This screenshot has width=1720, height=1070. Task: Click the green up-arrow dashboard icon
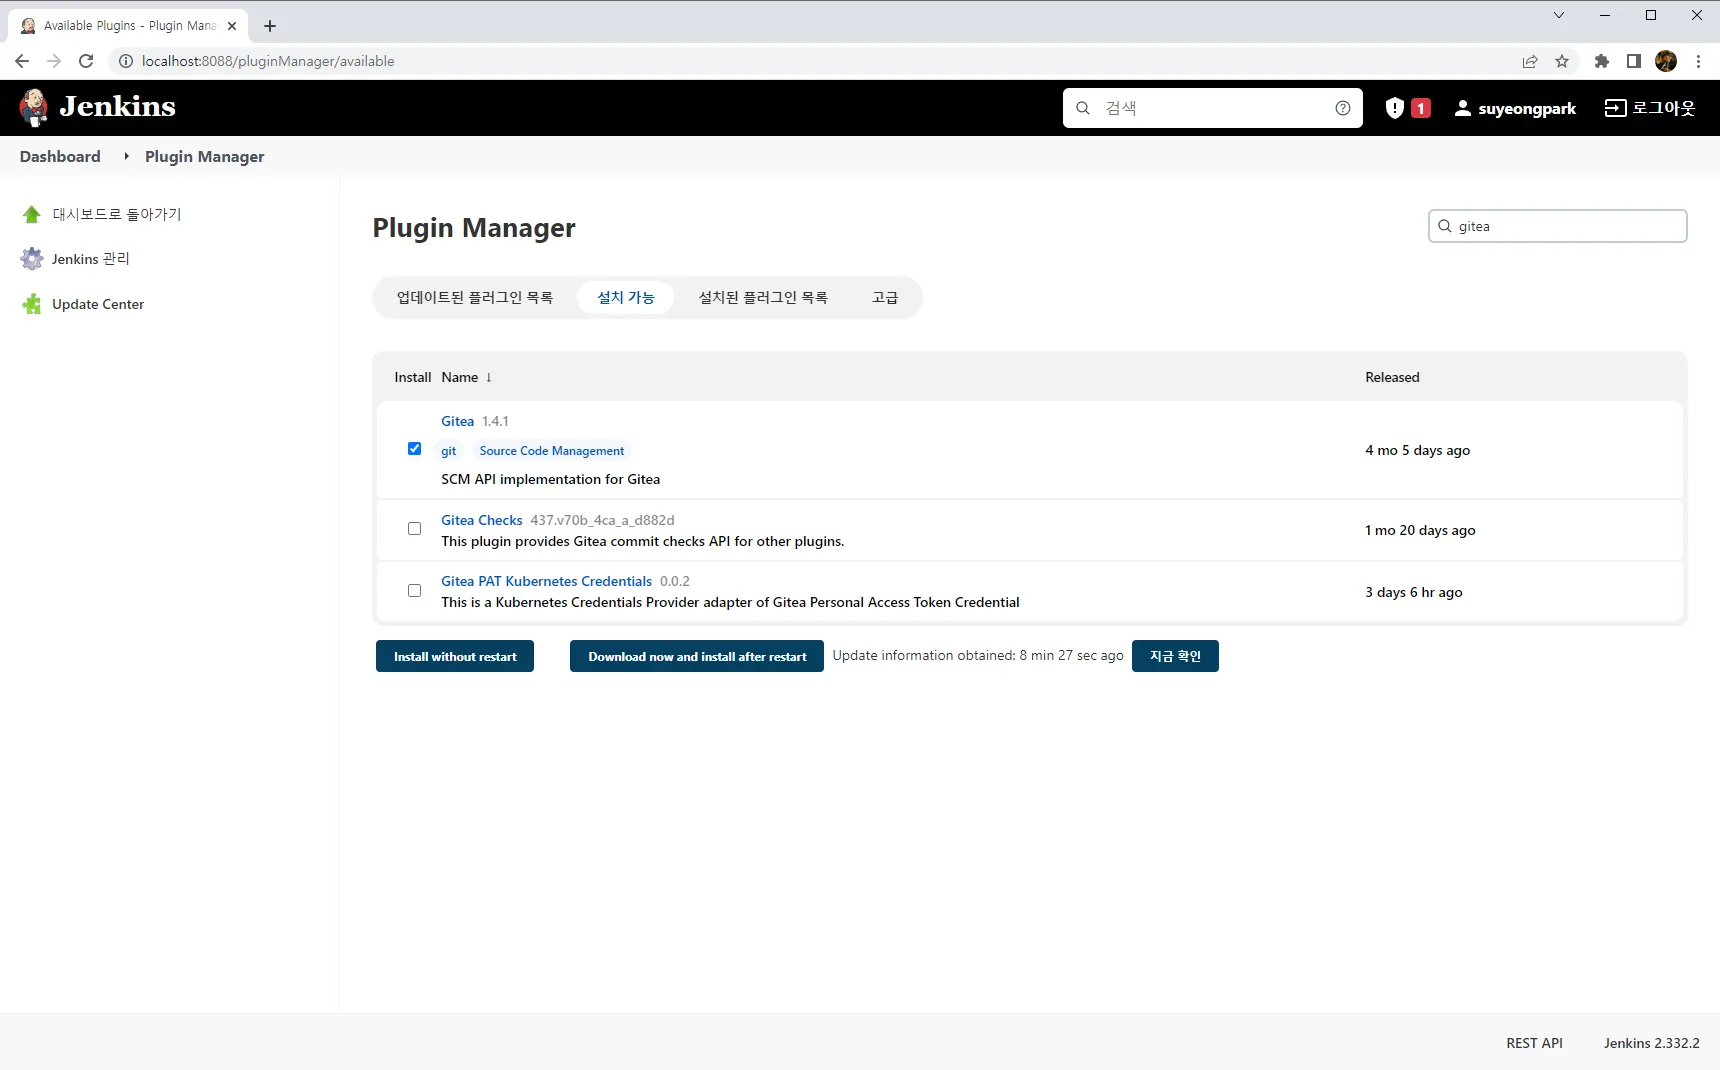coord(32,214)
